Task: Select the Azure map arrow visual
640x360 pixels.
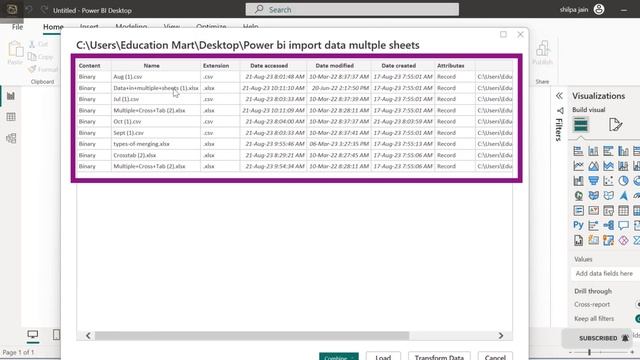Action: pos(623,196)
